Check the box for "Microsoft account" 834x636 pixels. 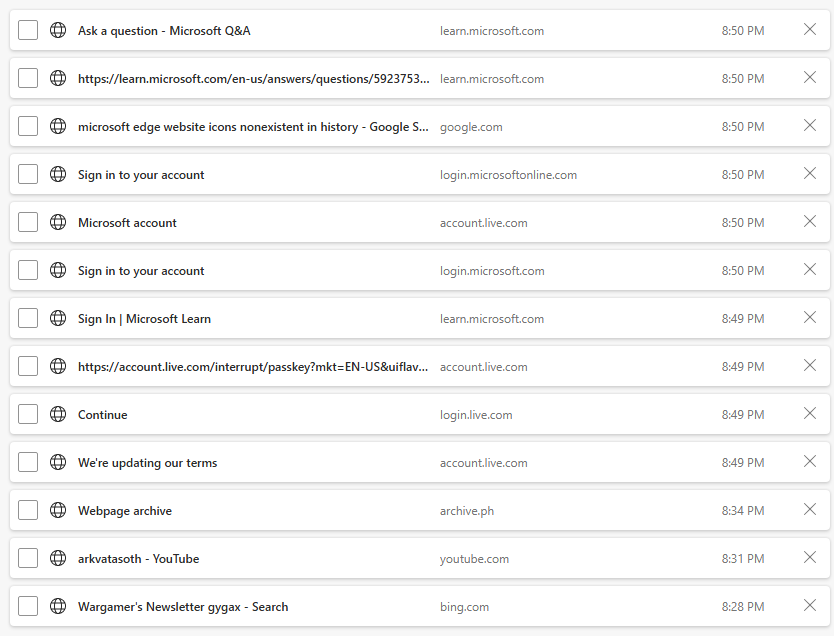pos(28,222)
